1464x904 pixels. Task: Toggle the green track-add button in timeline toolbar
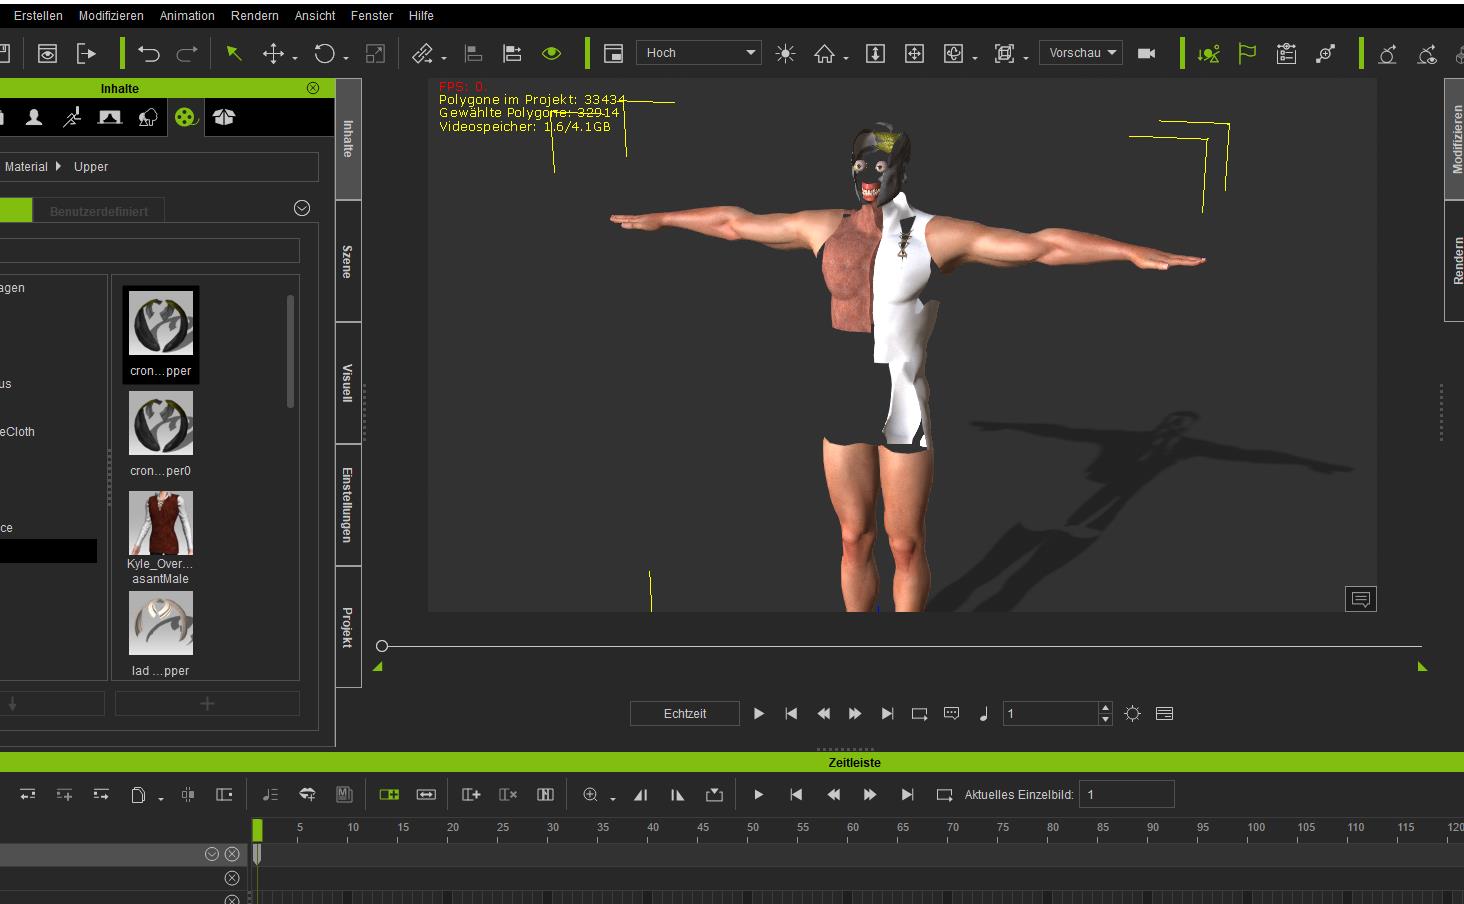[x=389, y=795]
